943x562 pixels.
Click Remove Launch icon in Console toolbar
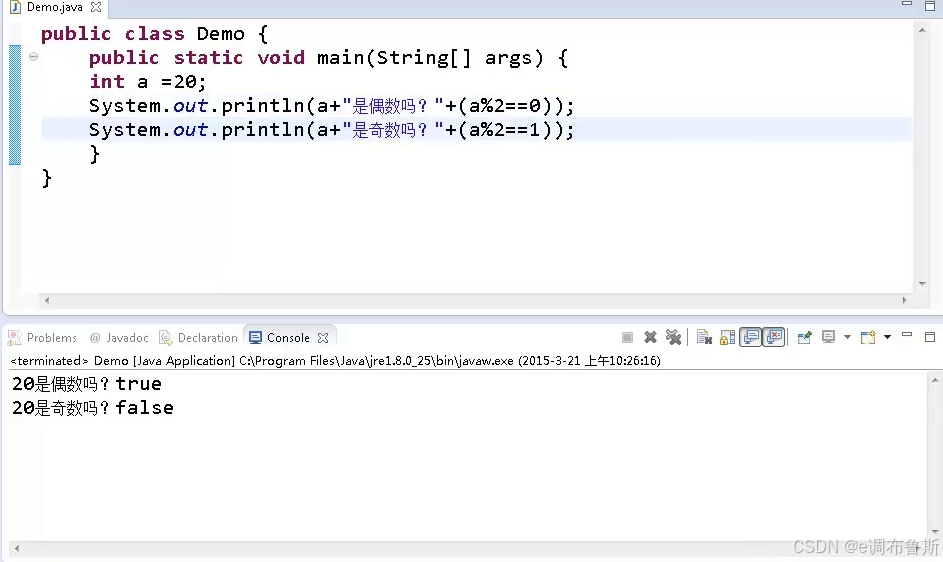point(650,338)
